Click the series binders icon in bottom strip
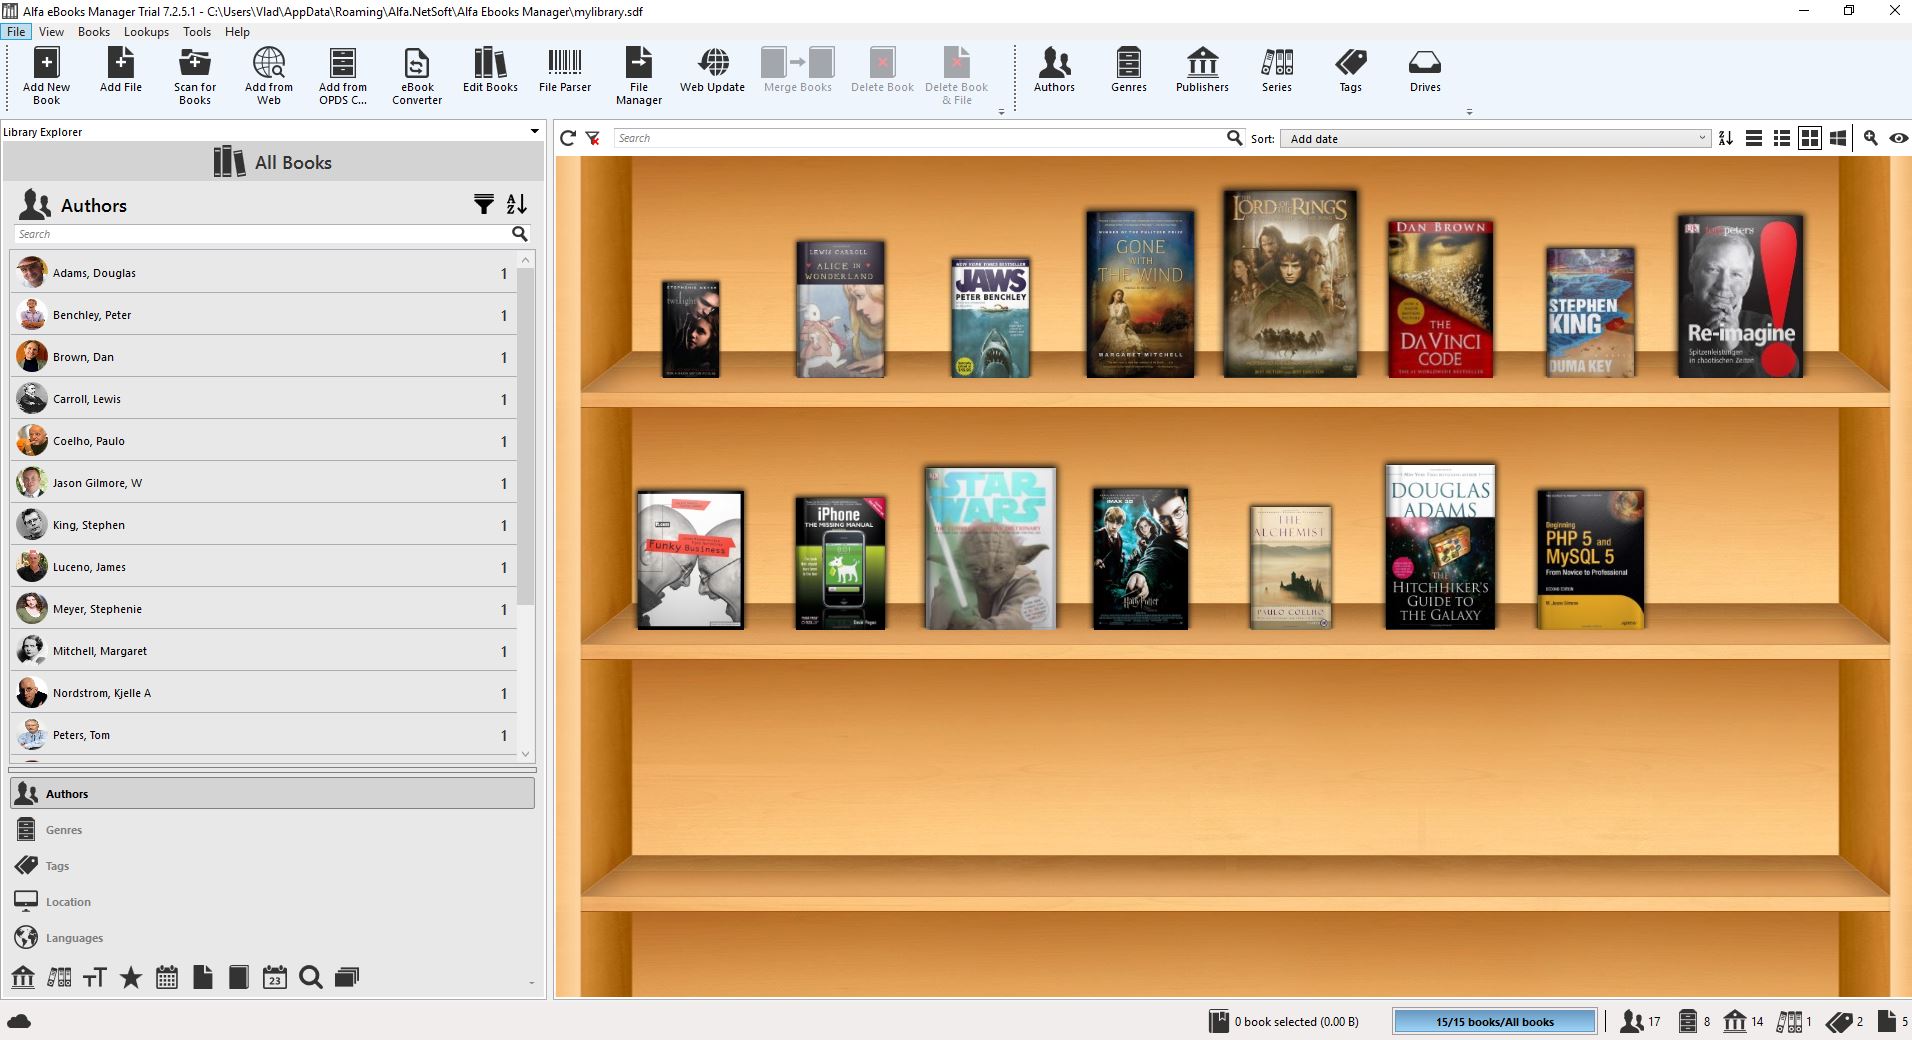The image size is (1912, 1040). [x=59, y=977]
